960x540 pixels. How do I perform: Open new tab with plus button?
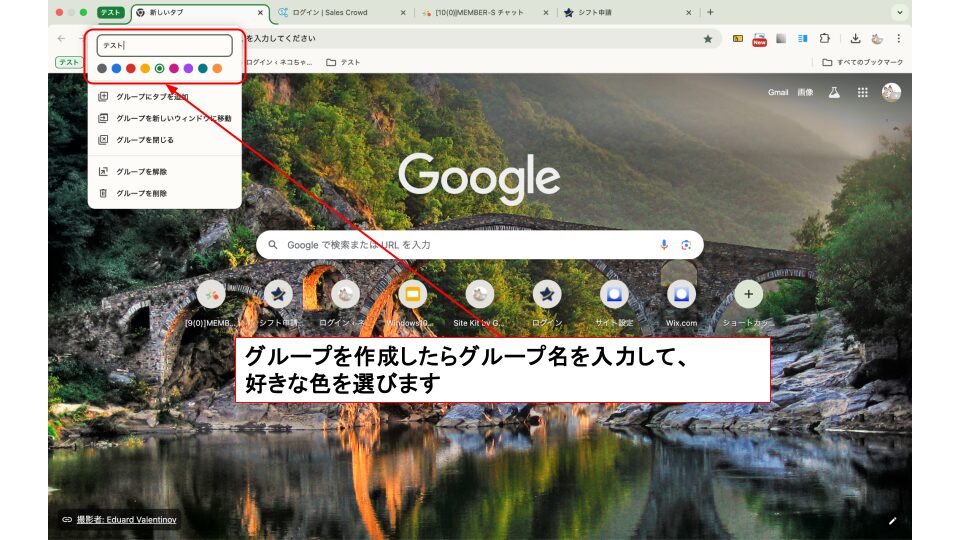click(710, 12)
